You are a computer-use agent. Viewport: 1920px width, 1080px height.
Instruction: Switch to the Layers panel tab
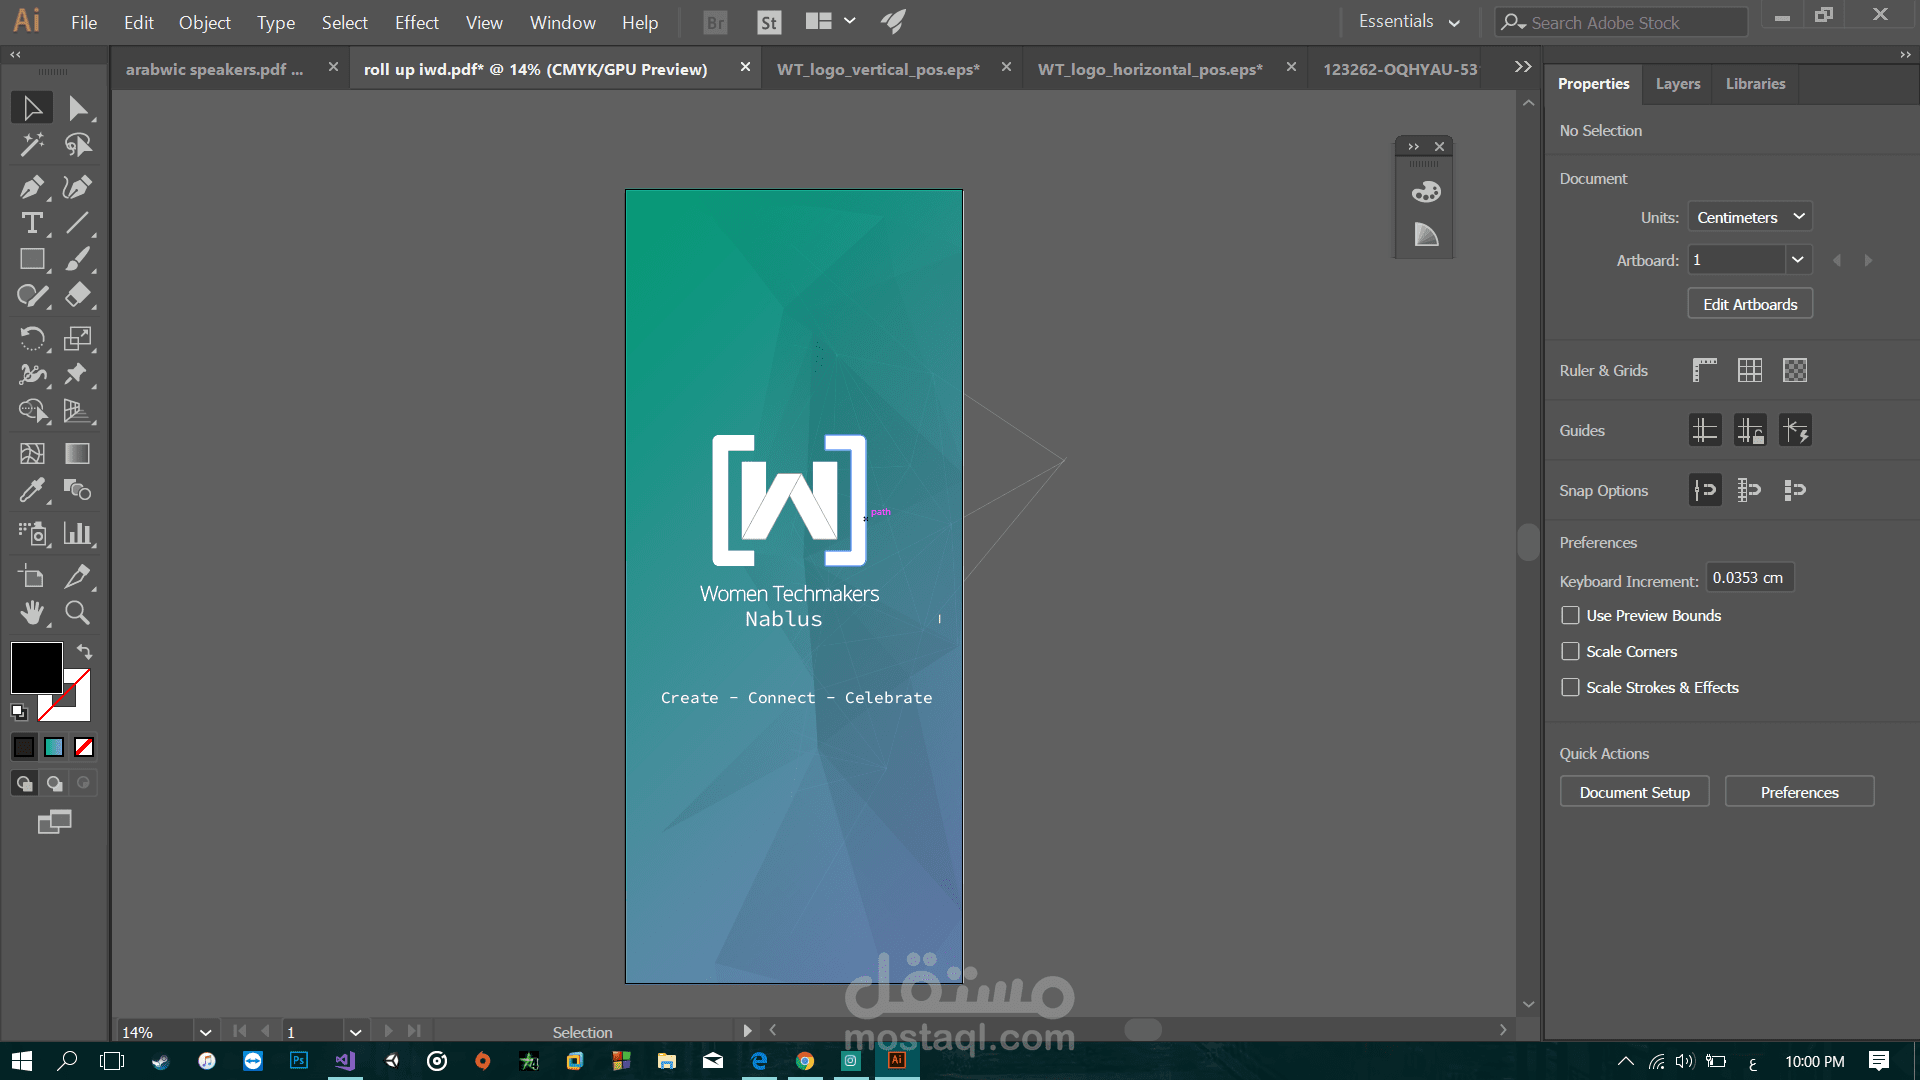pyautogui.click(x=1677, y=84)
